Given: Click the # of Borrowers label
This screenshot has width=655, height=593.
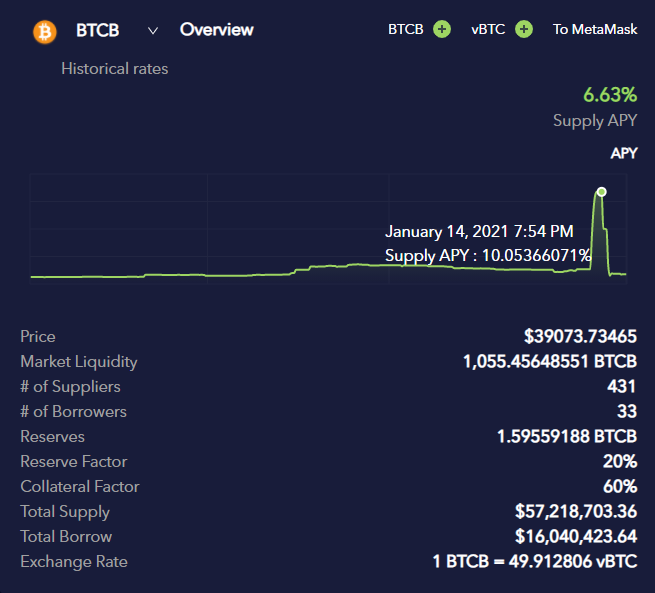Looking at the screenshot, I should [74, 412].
